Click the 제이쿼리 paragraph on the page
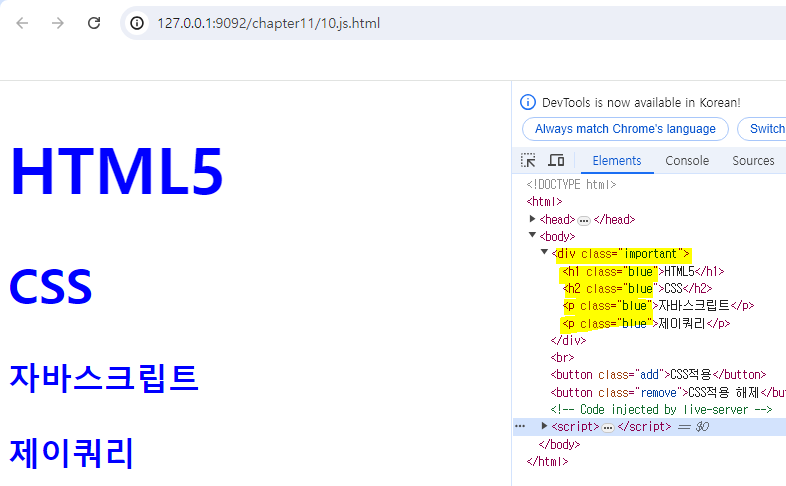 point(72,453)
